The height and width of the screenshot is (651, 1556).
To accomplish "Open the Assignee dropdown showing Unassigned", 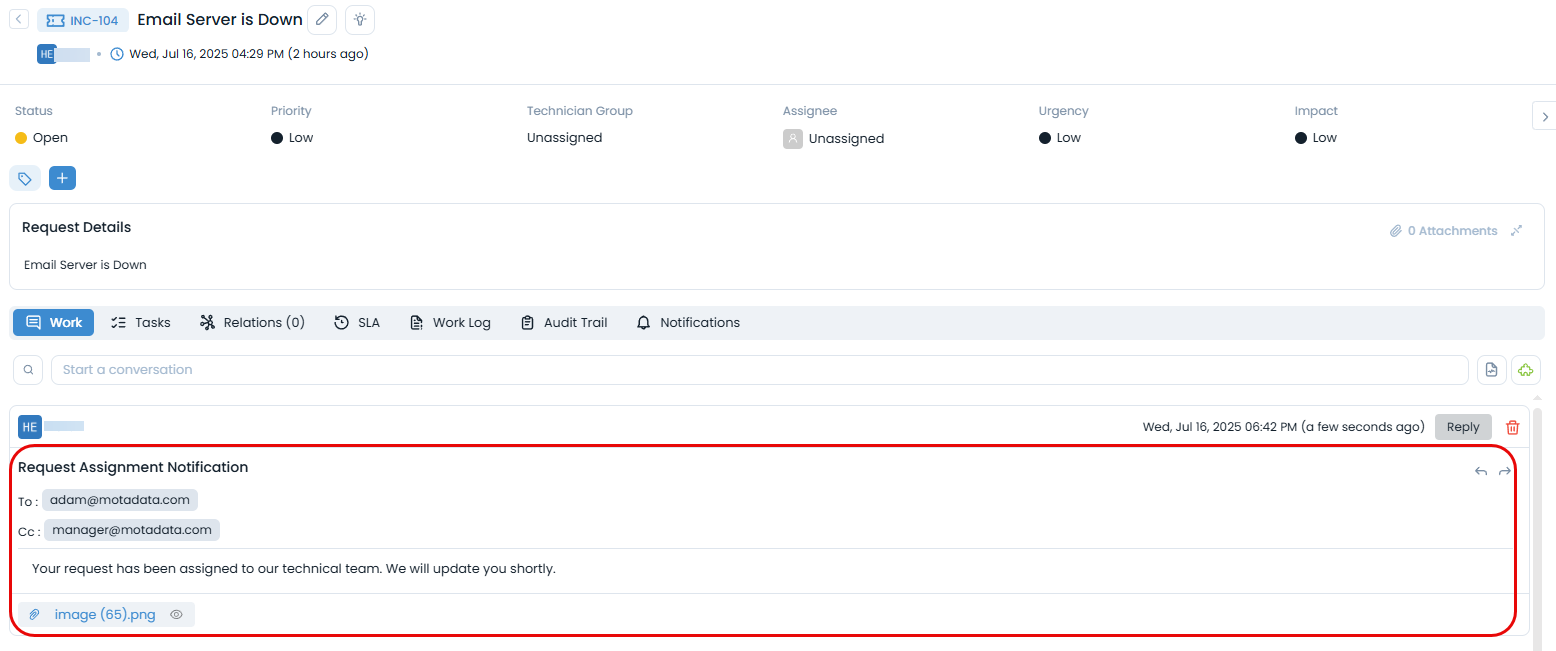I will (845, 139).
